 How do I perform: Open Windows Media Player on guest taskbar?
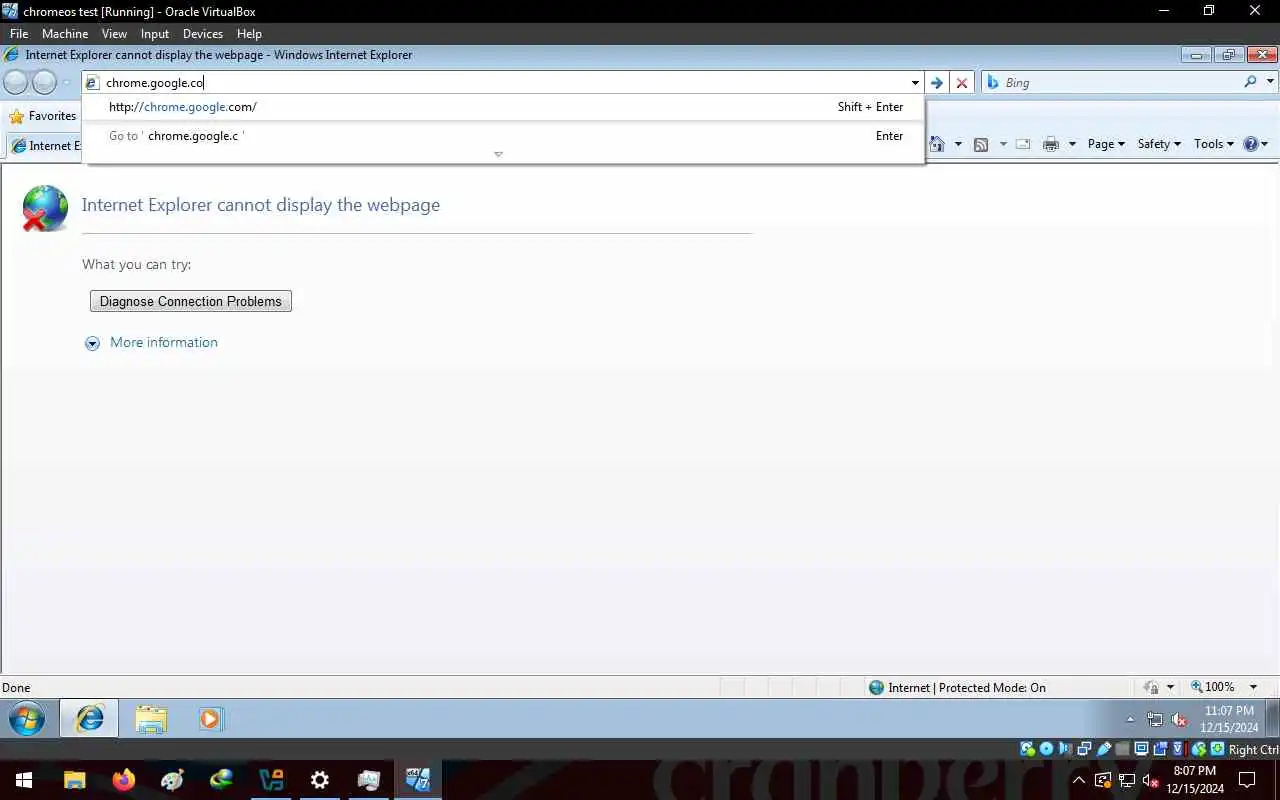pyautogui.click(x=211, y=719)
